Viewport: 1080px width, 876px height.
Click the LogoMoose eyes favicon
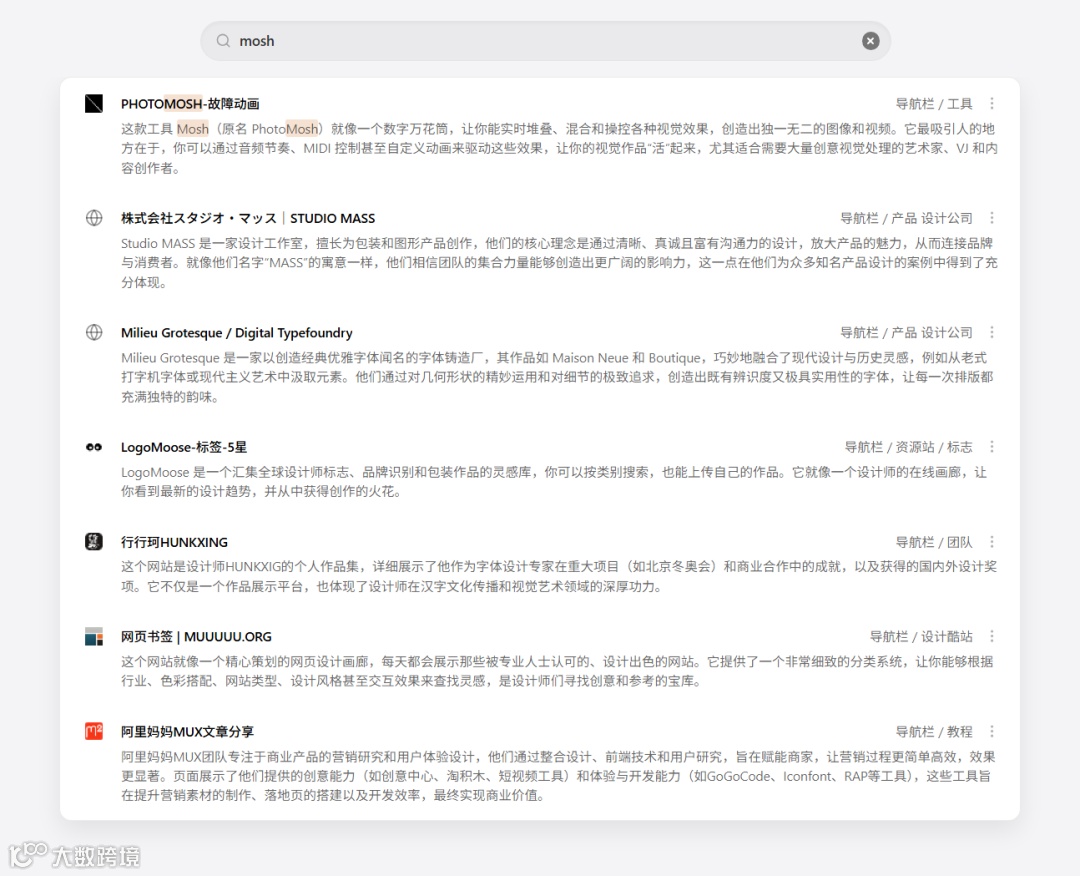tap(94, 447)
